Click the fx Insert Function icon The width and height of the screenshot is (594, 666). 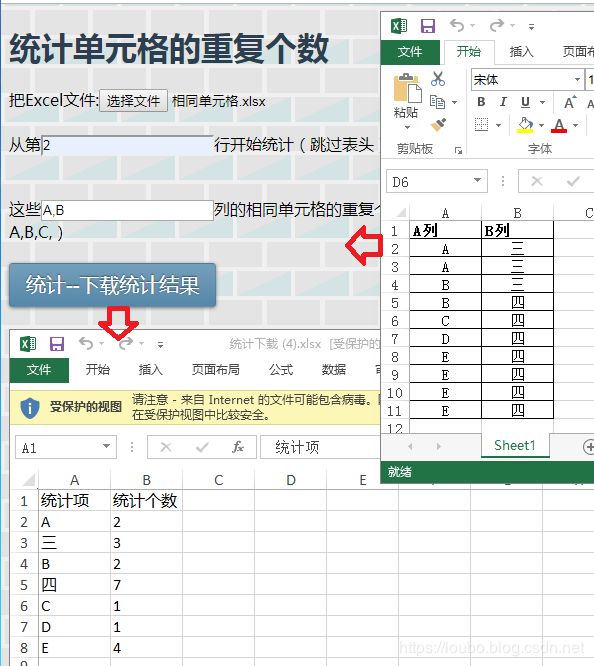tap(238, 447)
